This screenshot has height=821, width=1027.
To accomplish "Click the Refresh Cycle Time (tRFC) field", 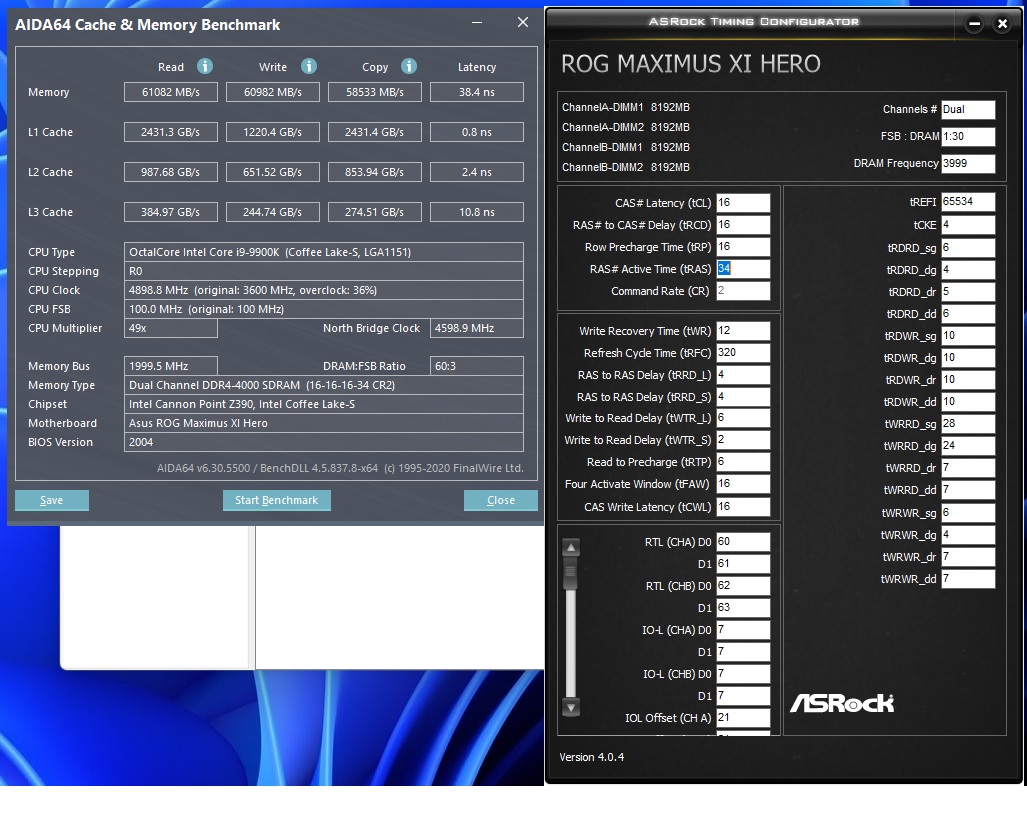I will pos(743,353).
